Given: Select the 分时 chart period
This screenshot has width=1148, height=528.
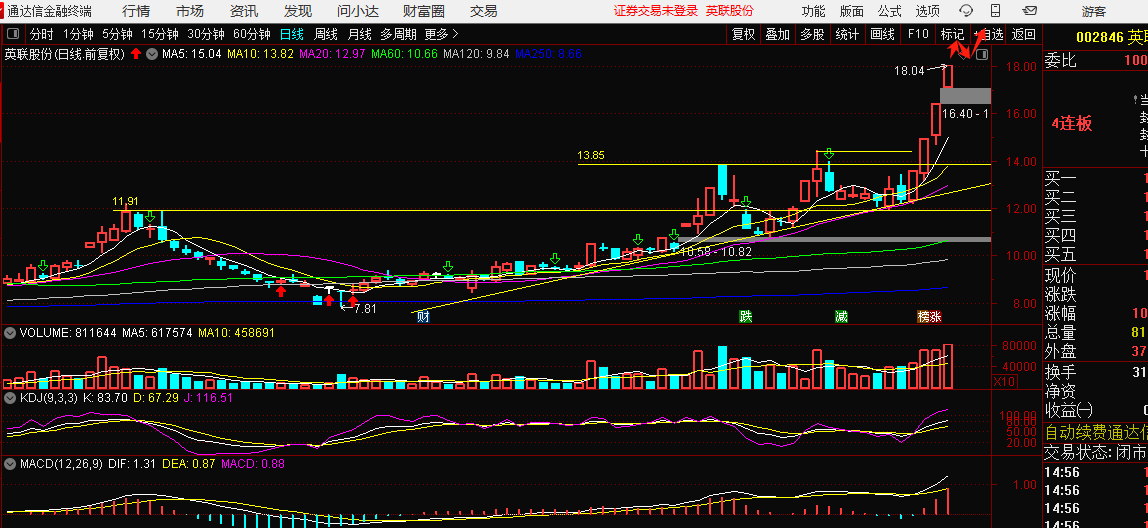Looking at the screenshot, I should click(42, 34).
